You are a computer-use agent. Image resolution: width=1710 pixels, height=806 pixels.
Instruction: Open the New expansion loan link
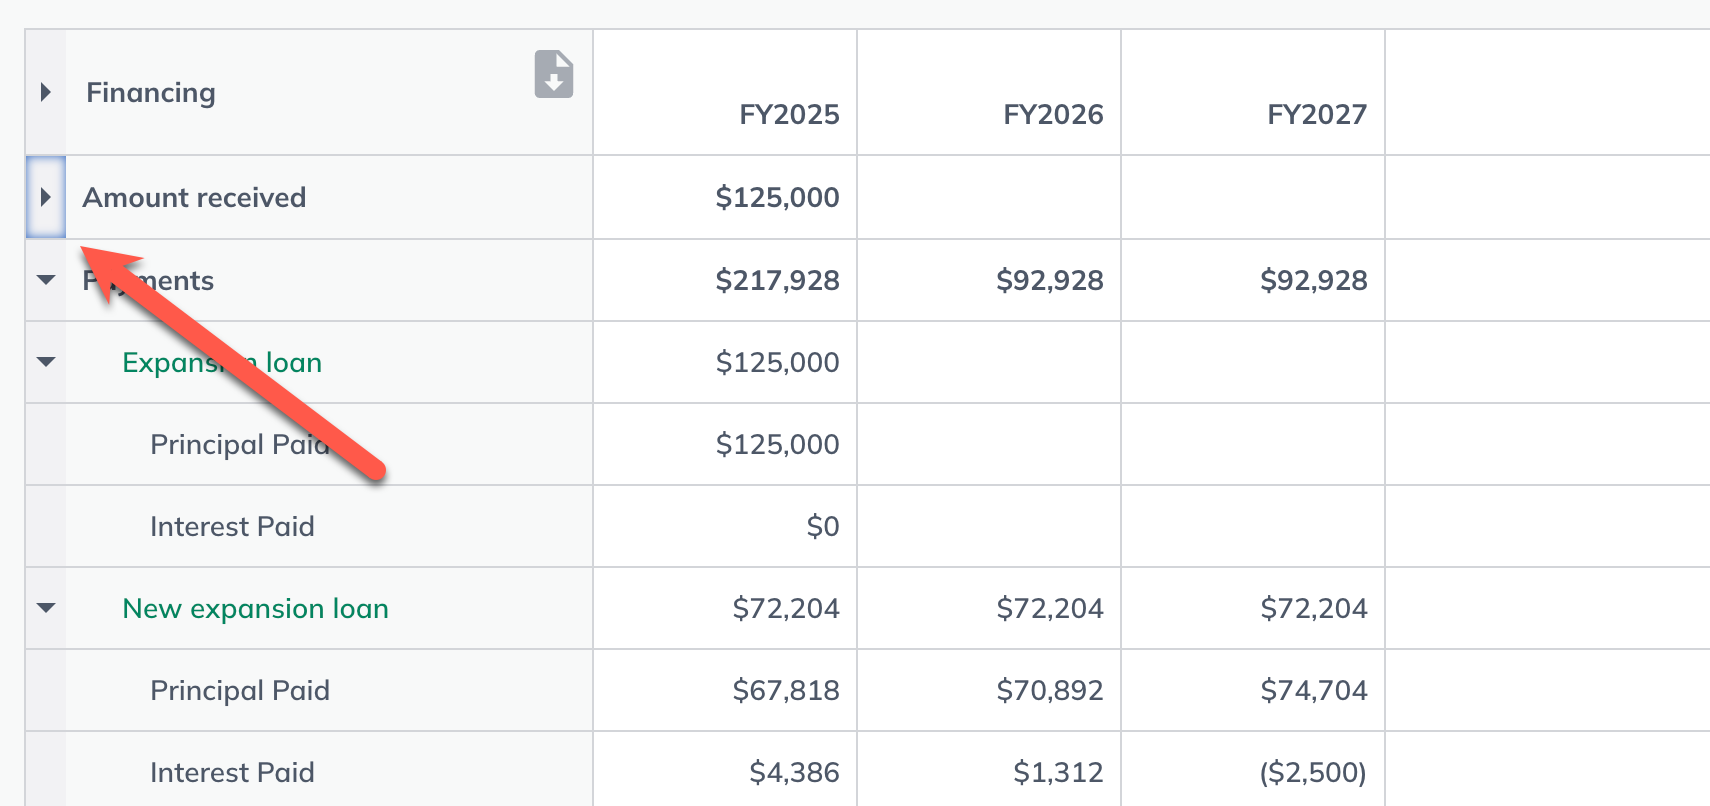click(x=255, y=608)
